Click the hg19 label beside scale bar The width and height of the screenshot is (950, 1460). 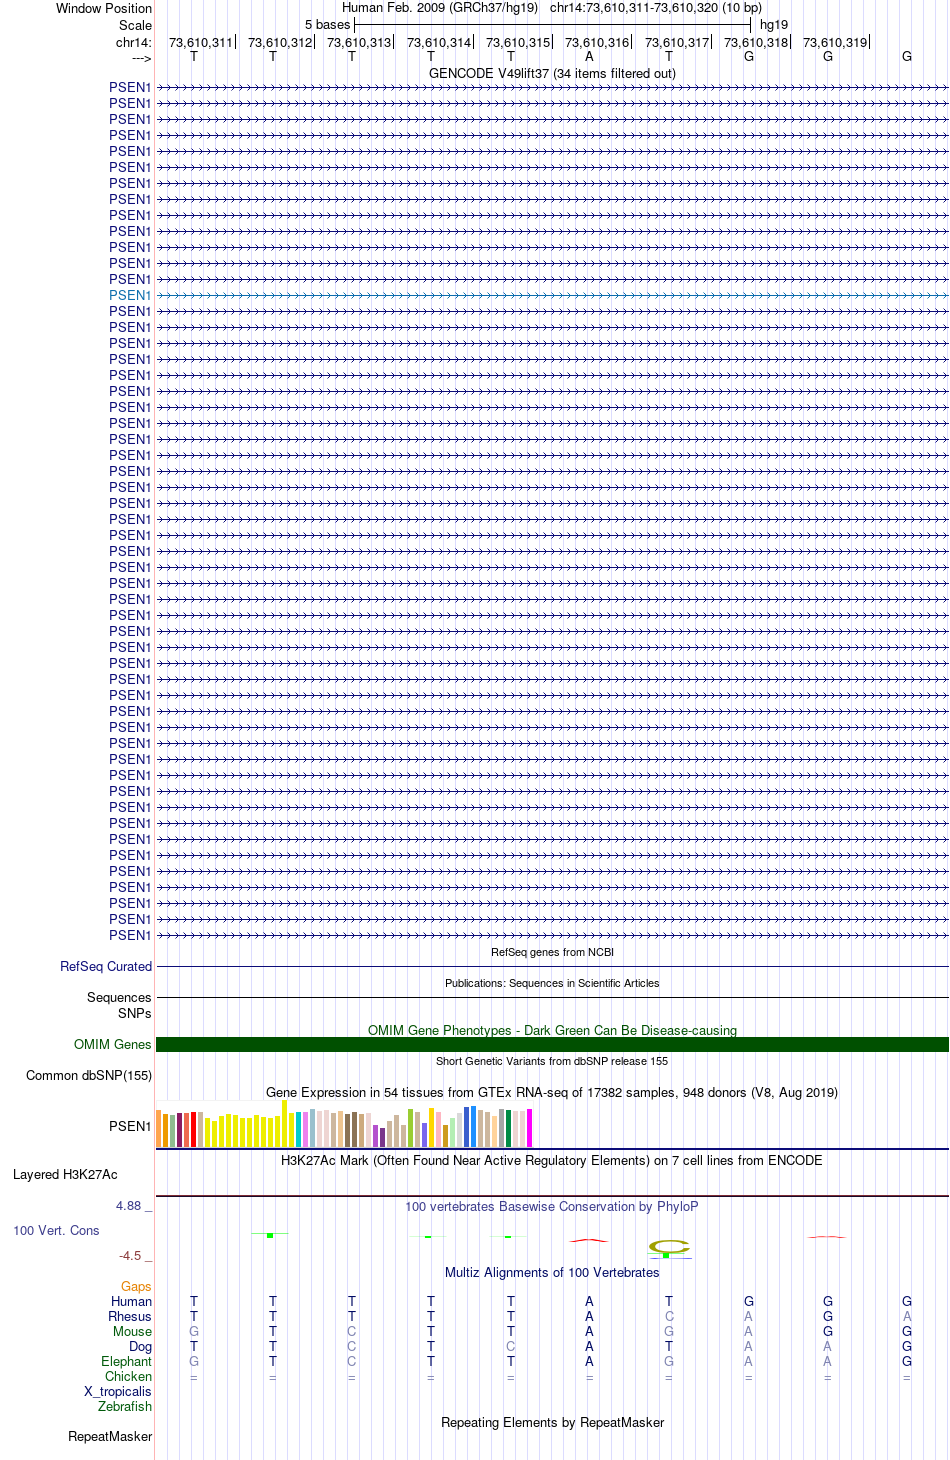point(774,24)
